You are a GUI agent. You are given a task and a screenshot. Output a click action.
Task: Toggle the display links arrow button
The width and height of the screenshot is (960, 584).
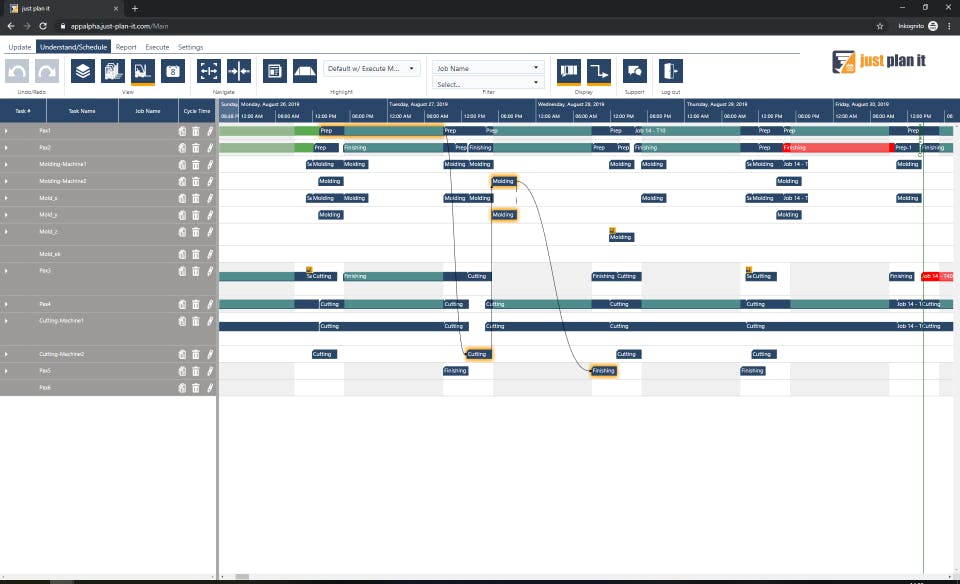coord(599,71)
